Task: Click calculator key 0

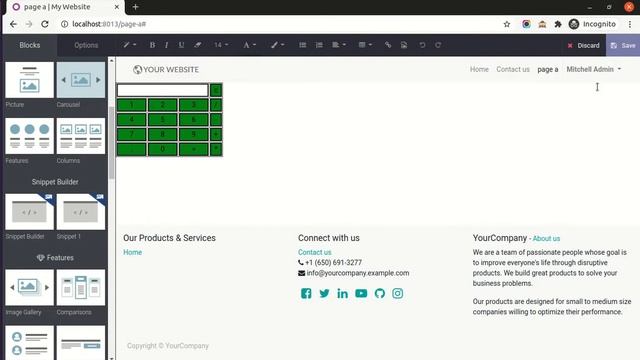Action: (x=162, y=149)
